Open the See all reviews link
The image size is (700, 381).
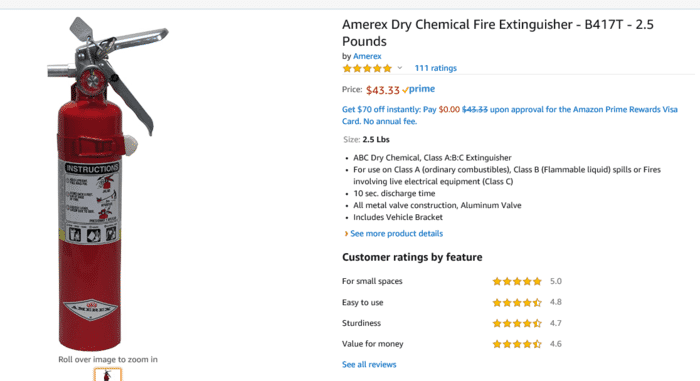[x=369, y=364]
